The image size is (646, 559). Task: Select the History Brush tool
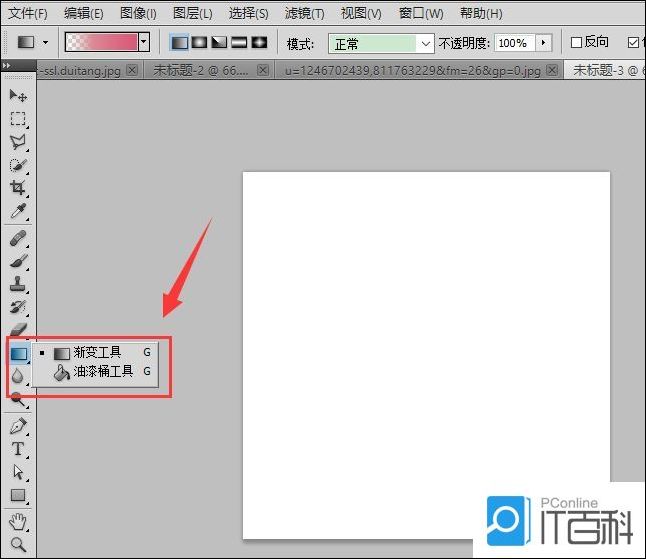point(18,307)
